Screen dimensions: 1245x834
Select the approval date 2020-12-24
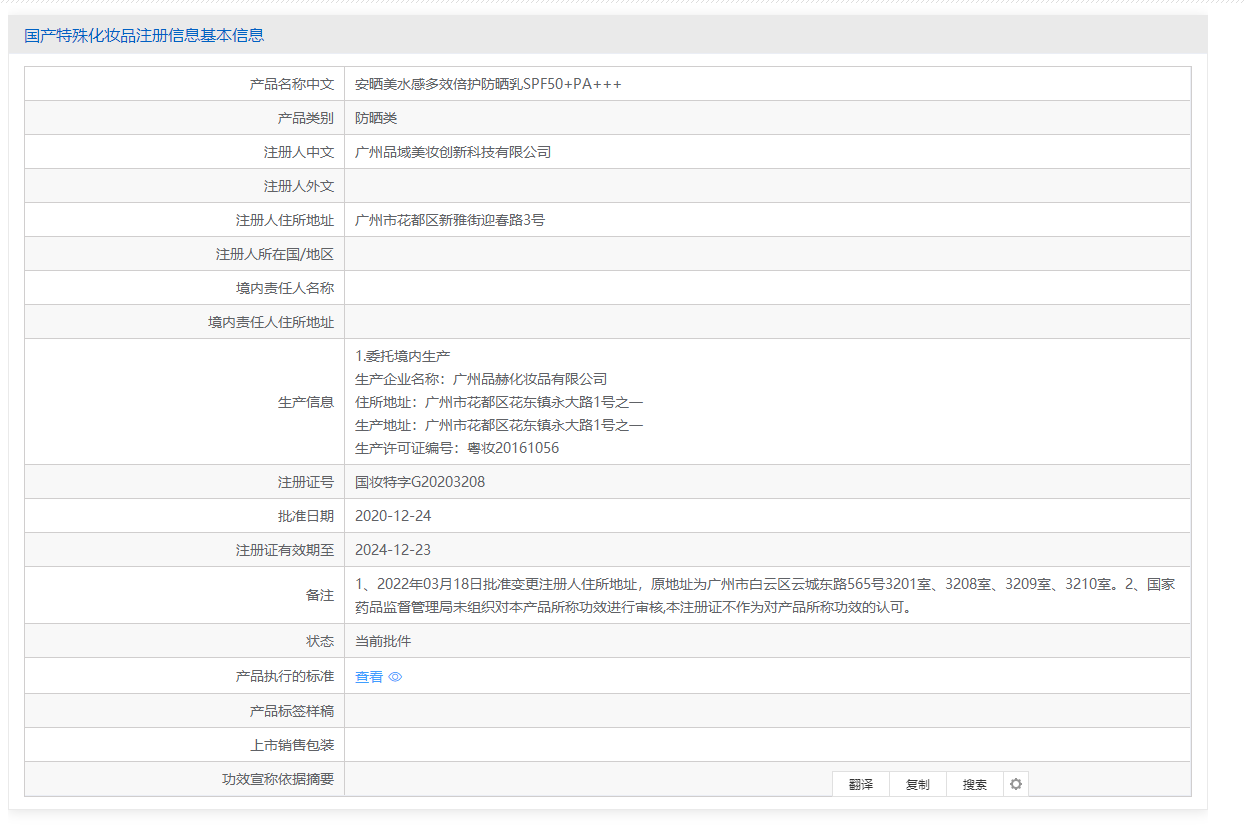(393, 516)
